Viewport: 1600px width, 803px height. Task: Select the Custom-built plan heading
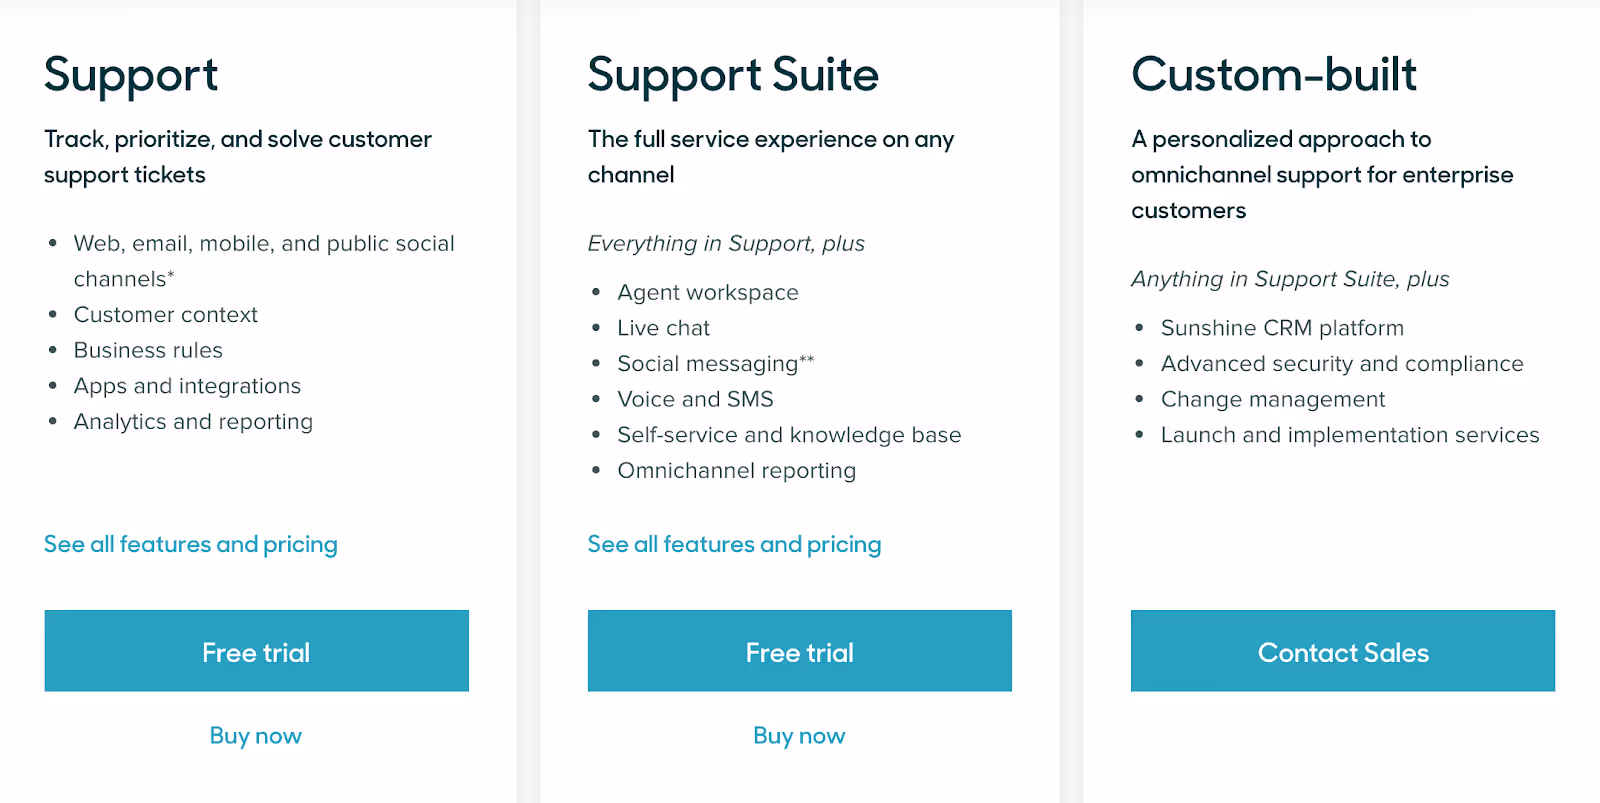(x=1274, y=74)
